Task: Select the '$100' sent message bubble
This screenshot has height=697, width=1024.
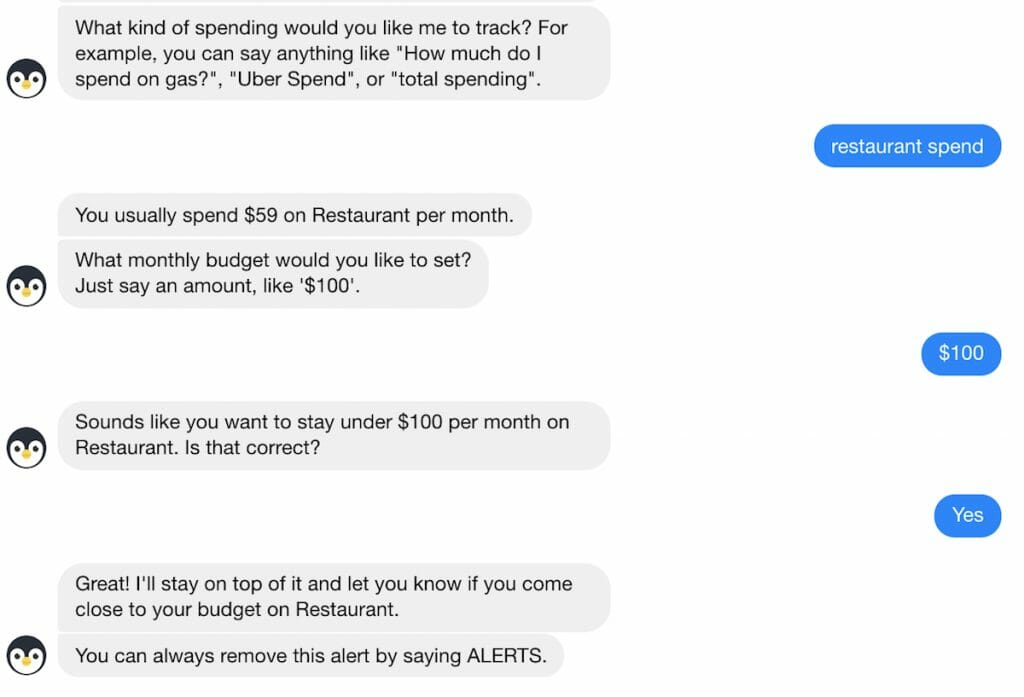Action: coord(961,353)
